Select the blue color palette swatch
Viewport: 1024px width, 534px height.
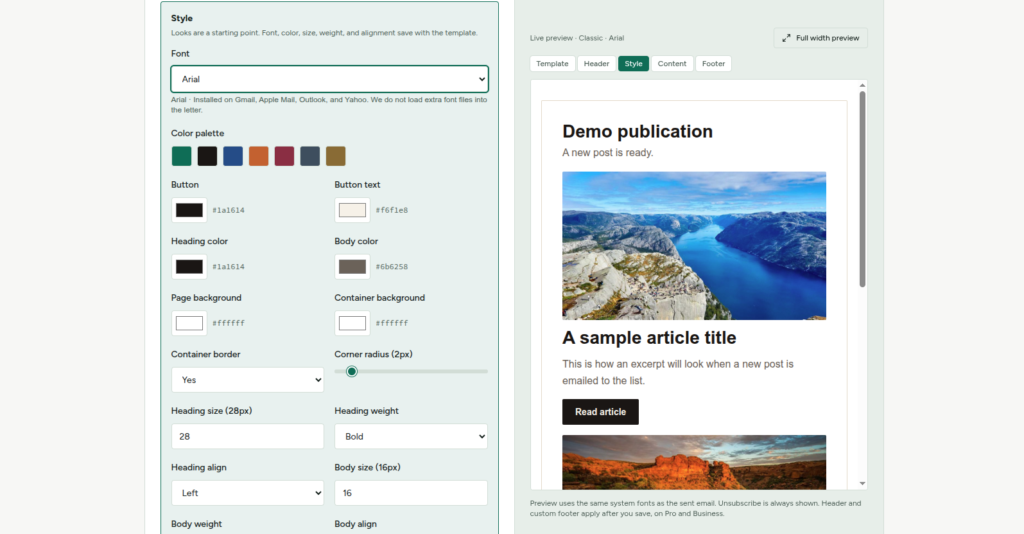tap(232, 156)
